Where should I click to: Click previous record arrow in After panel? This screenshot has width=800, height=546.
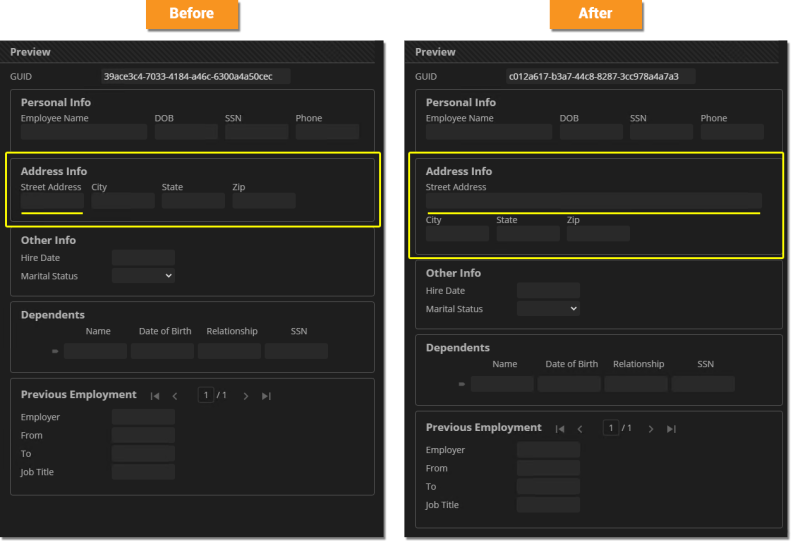pyautogui.click(x=580, y=429)
